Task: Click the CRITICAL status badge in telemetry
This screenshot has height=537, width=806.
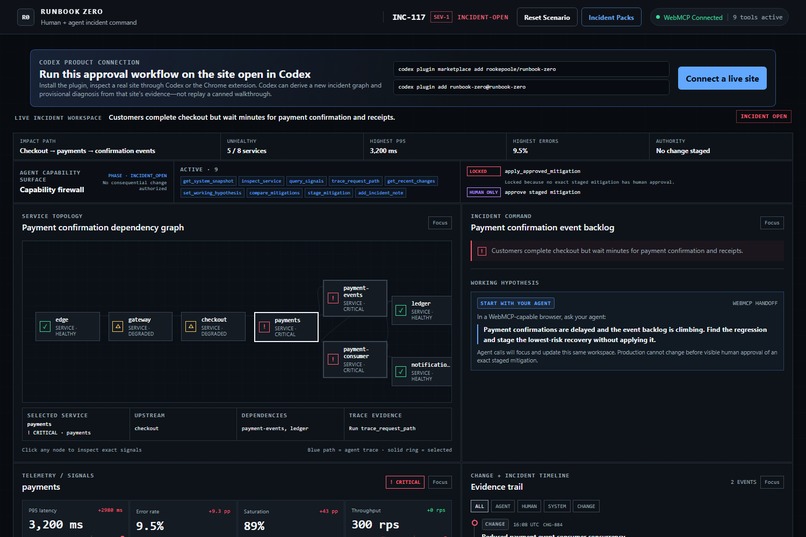Action: pyautogui.click(x=405, y=482)
